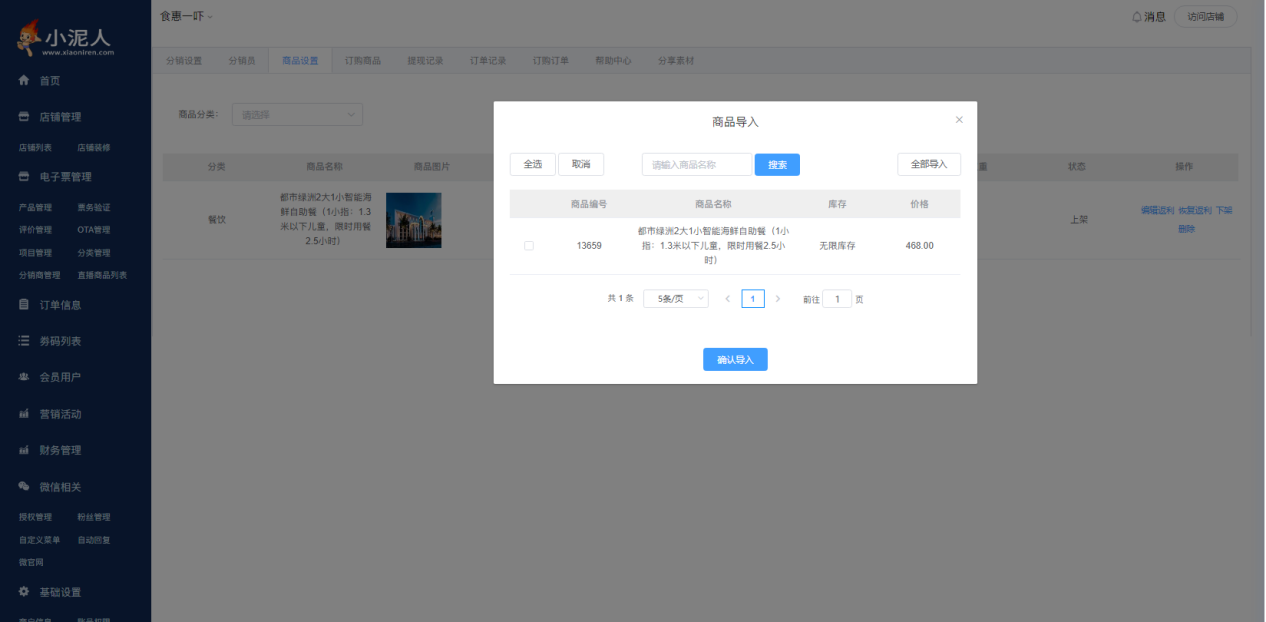This screenshot has height=622, width=1266.
Task: Click the members icon beside 会员用户
Action: pos(24,377)
